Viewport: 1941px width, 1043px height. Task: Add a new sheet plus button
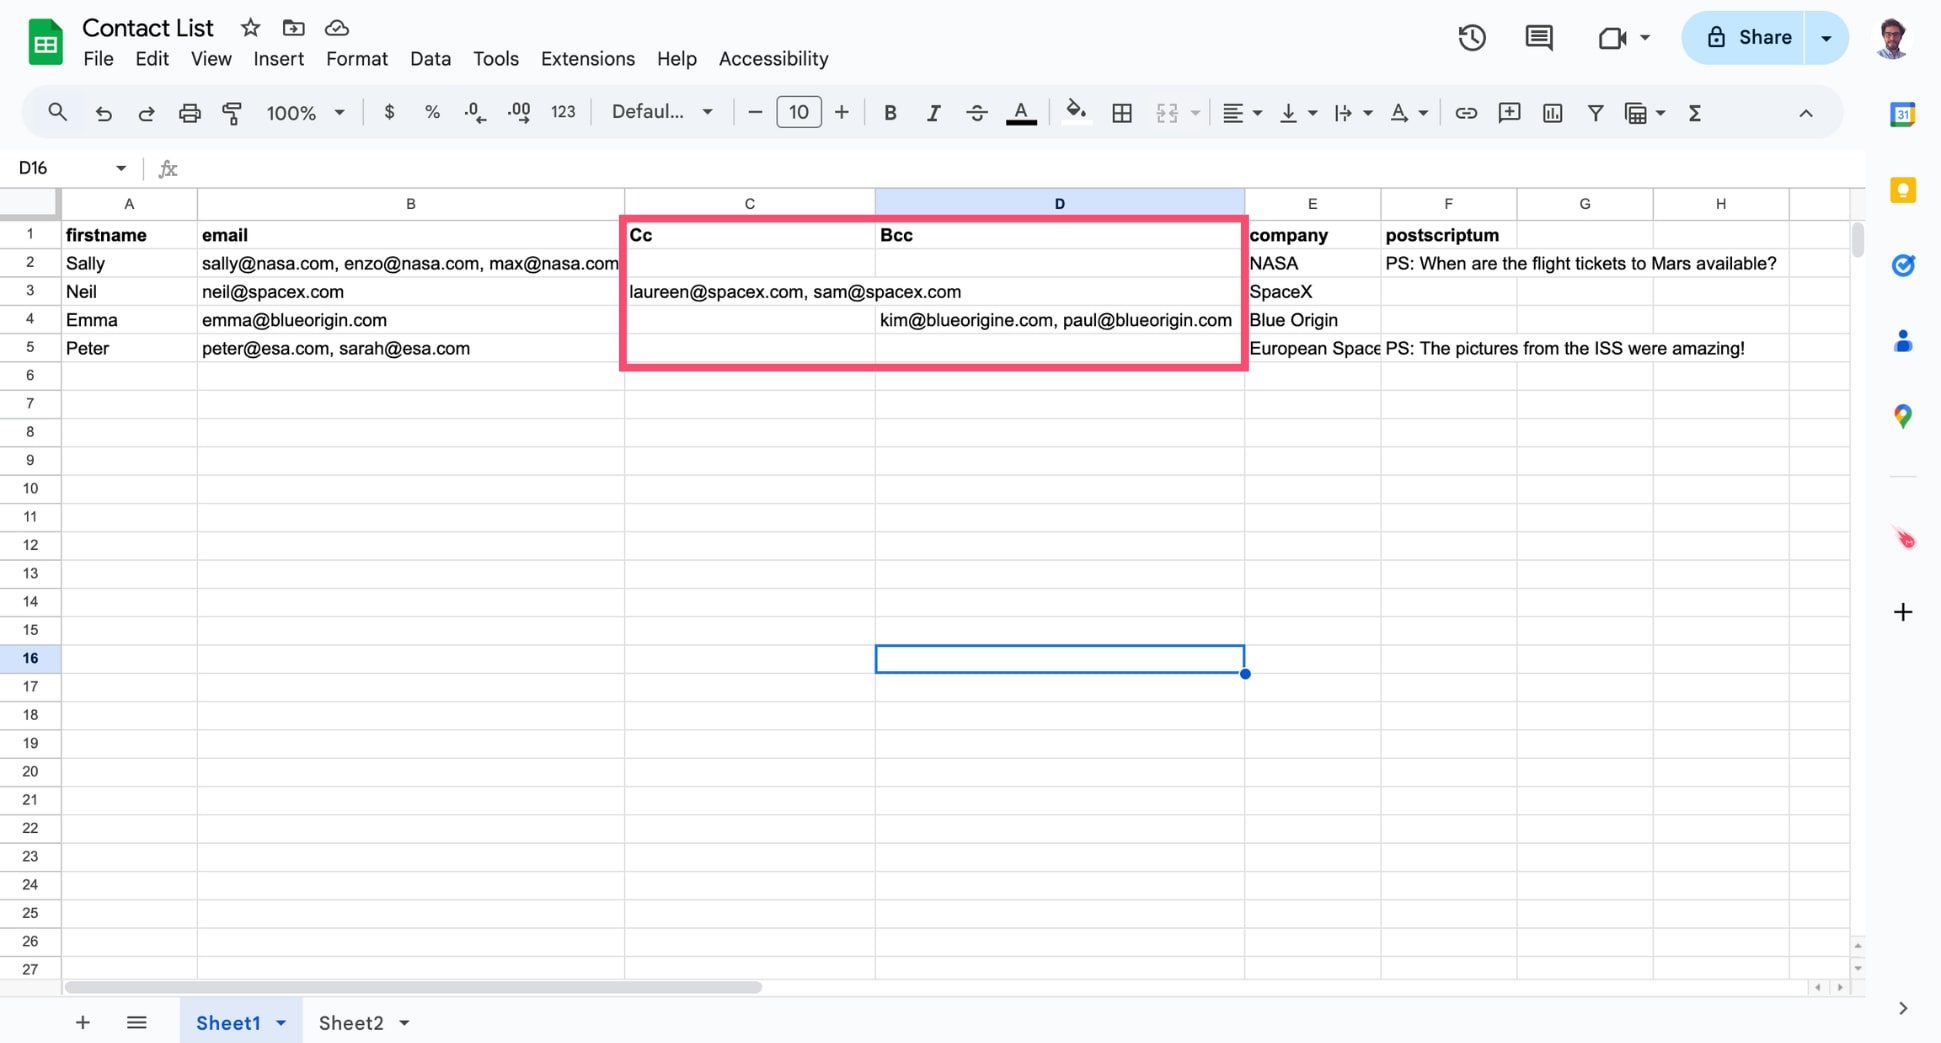coord(83,1022)
